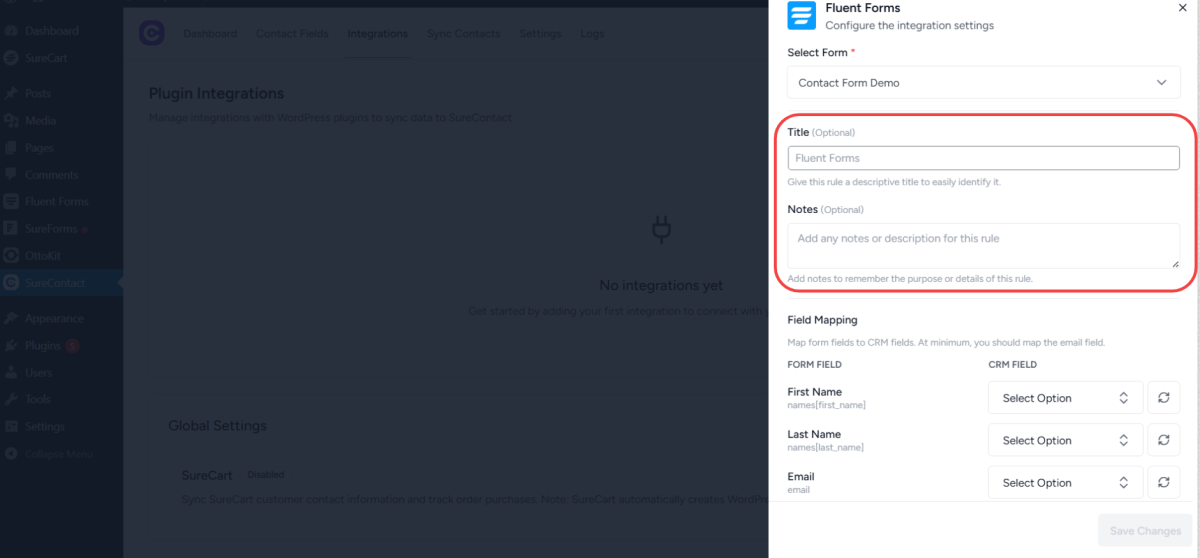The height and width of the screenshot is (558, 1200).
Task: Switch to the Sync Contacts tab
Action: click(463, 34)
